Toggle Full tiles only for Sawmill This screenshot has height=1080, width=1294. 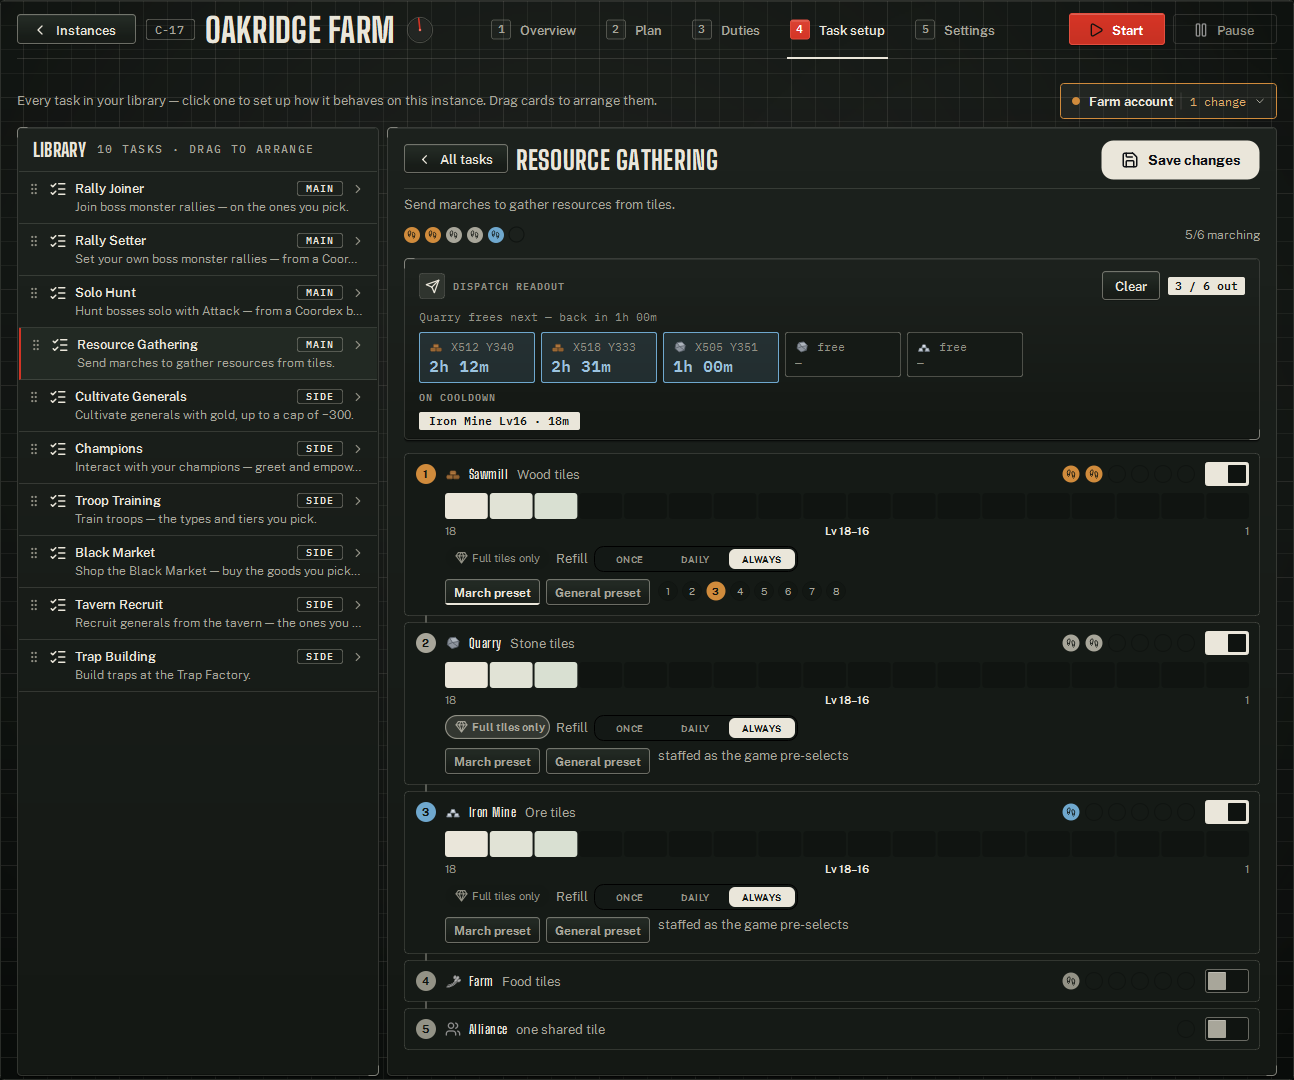click(498, 559)
